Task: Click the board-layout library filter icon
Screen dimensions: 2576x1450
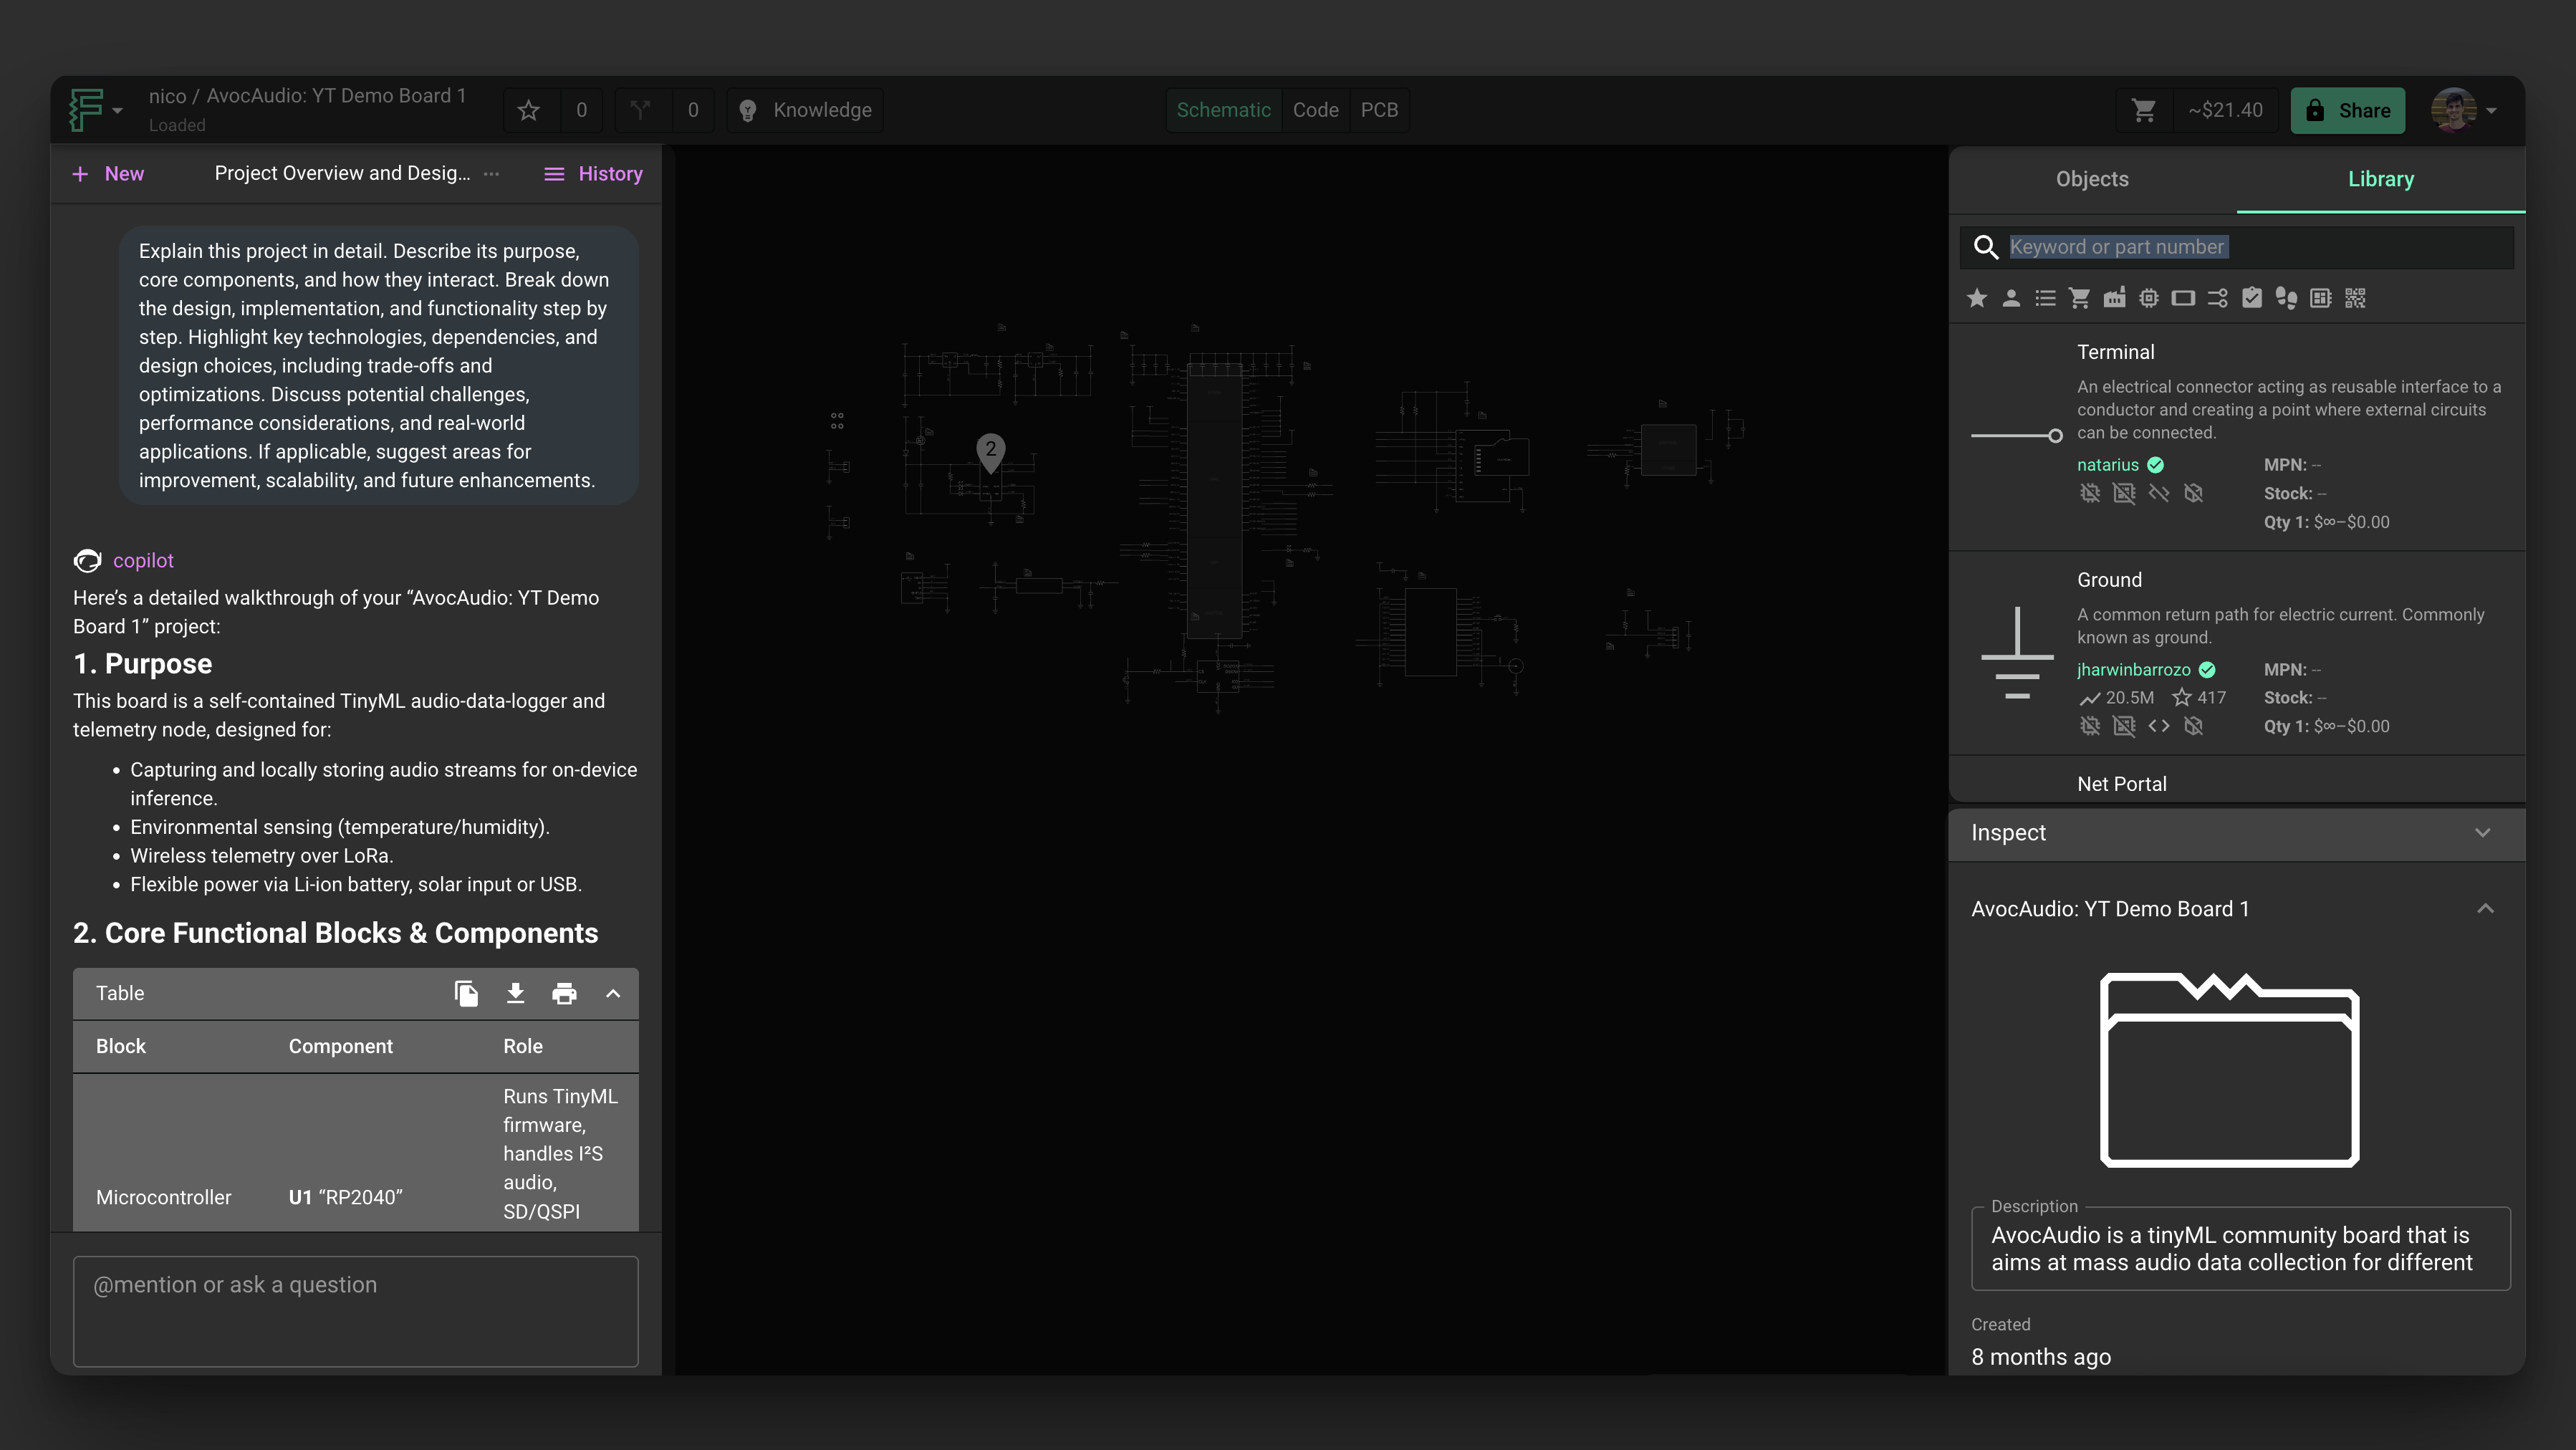Action: click(2321, 298)
